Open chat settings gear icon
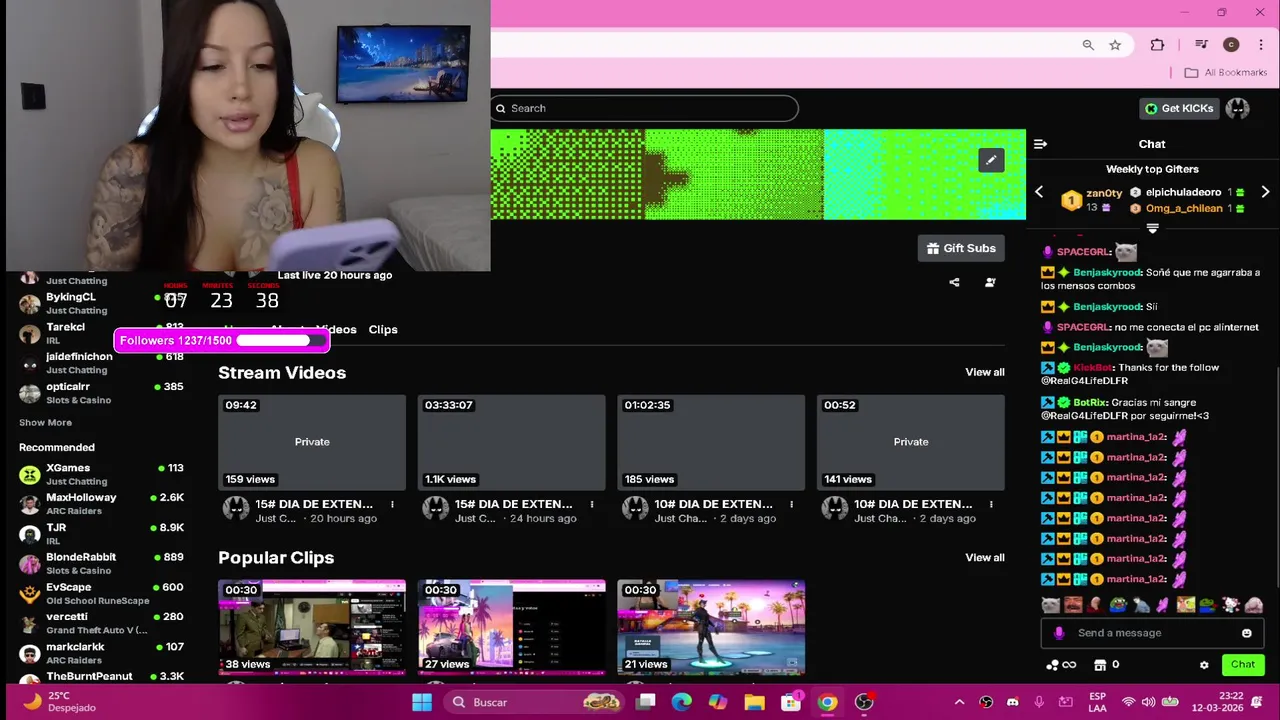The height and width of the screenshot is (720, 1280). 1204,665
